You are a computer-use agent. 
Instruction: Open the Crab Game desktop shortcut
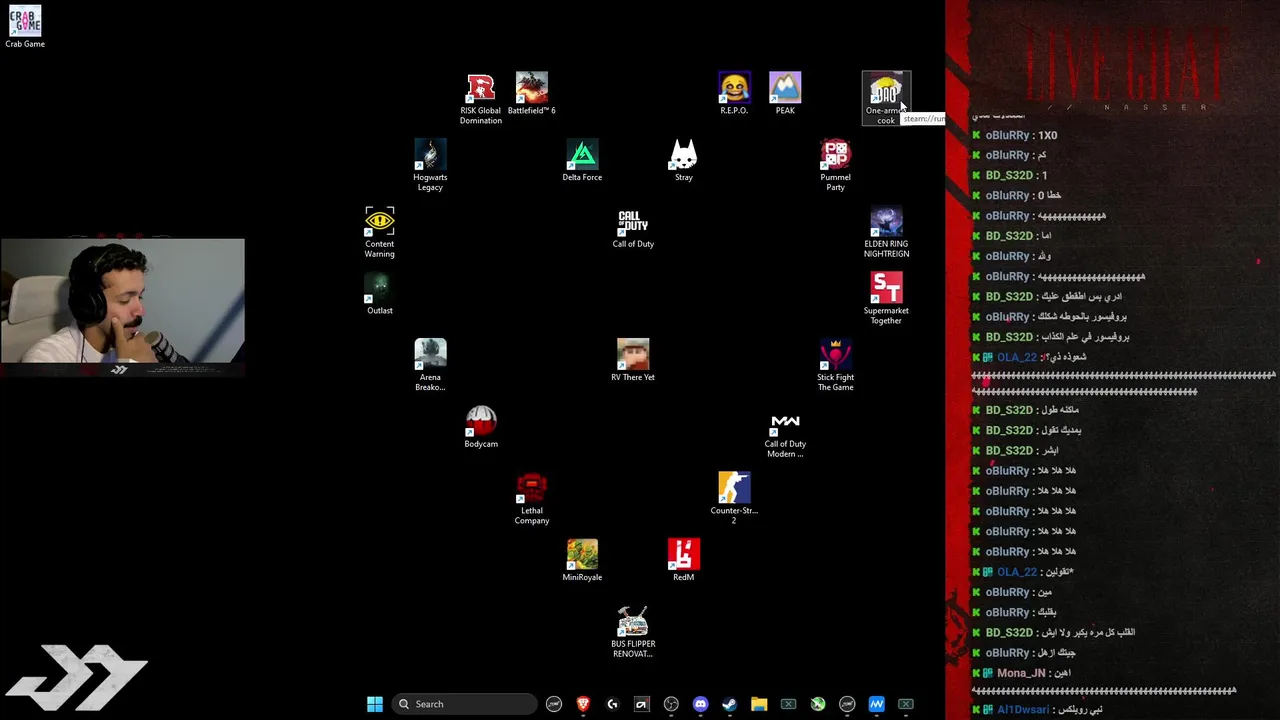25,27
